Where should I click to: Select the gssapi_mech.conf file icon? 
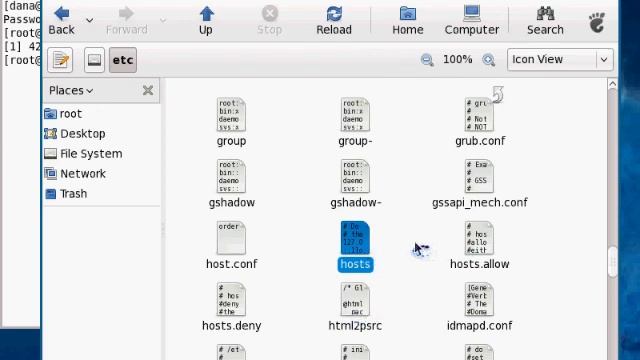click(x=480, y=176)
